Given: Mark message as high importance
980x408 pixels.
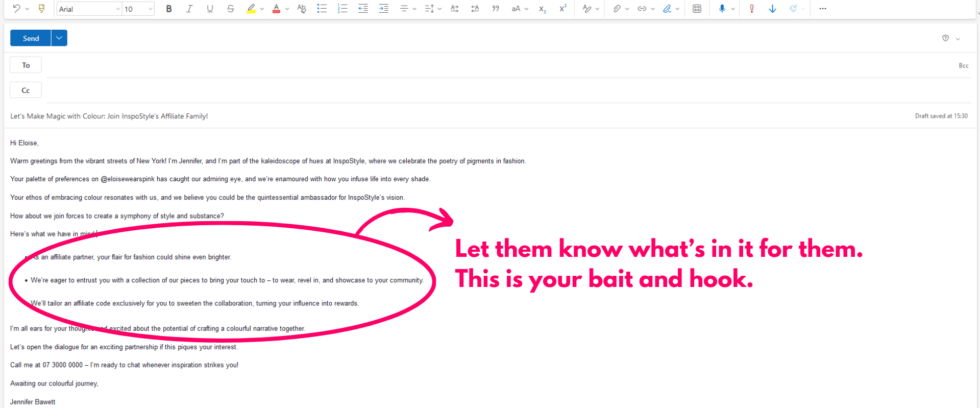Looking at the screenshot, I should coord(751,9).
